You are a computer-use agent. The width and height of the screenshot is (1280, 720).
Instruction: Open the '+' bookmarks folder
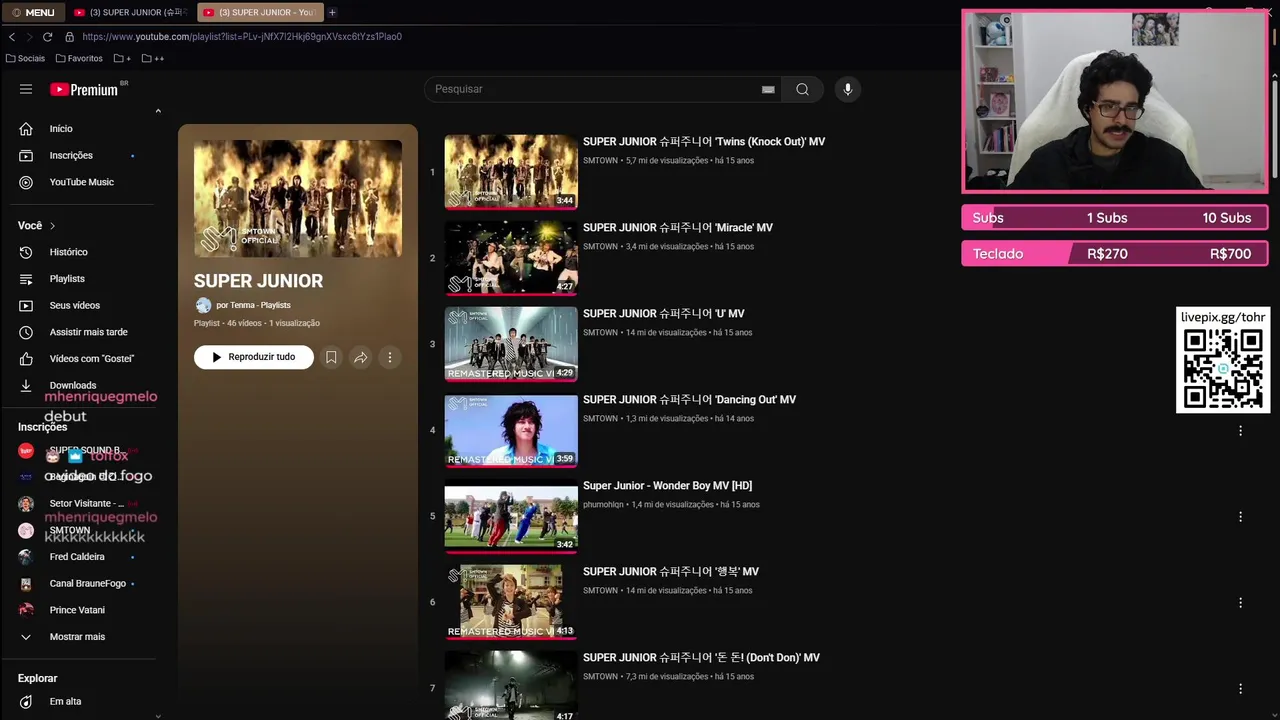tap(122, 58)
